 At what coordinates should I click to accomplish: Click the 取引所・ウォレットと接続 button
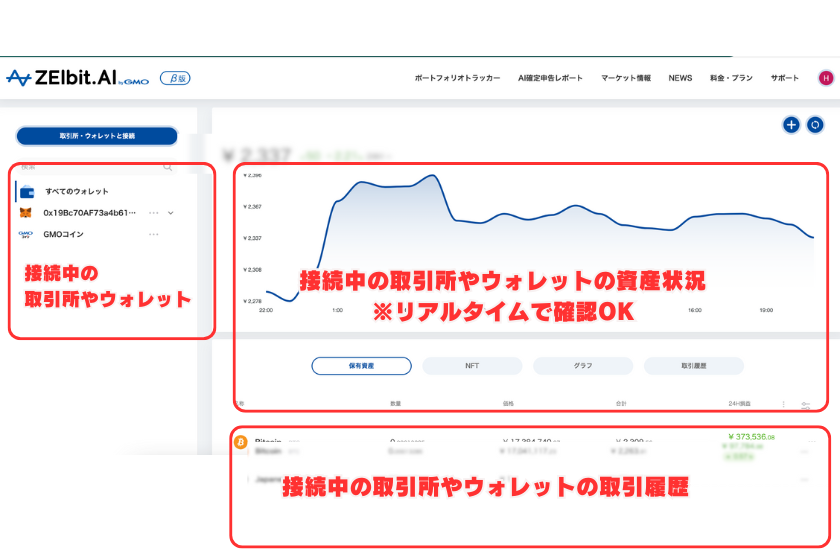[x=97, y=135]
